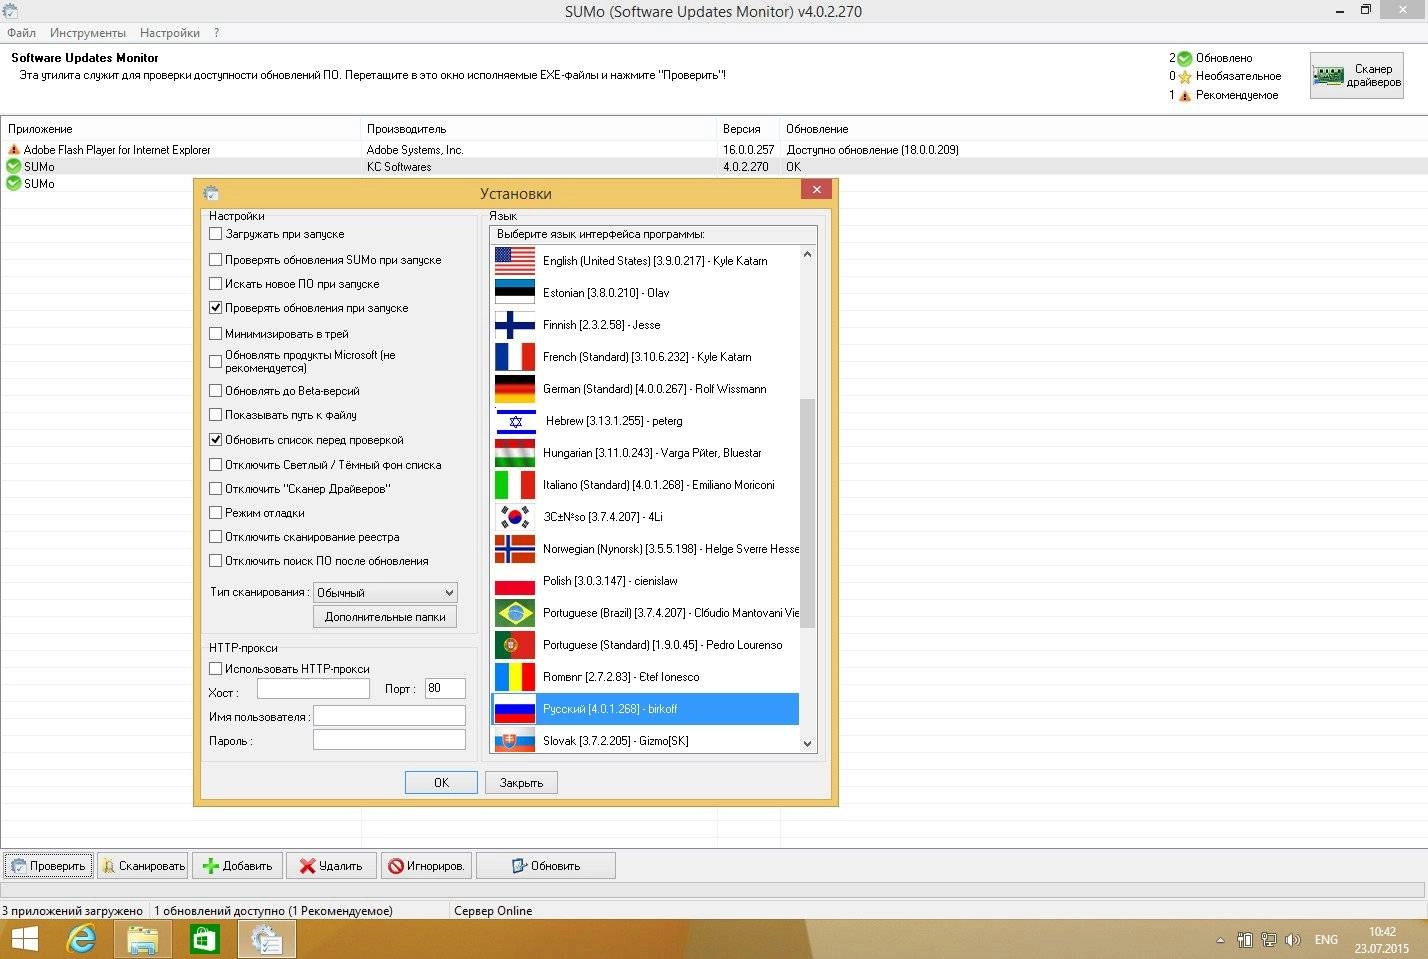Viewport: 1428px width, 959px height.
Task: Select the Hungarian flag icon
Action: click(x=515, y=452)
